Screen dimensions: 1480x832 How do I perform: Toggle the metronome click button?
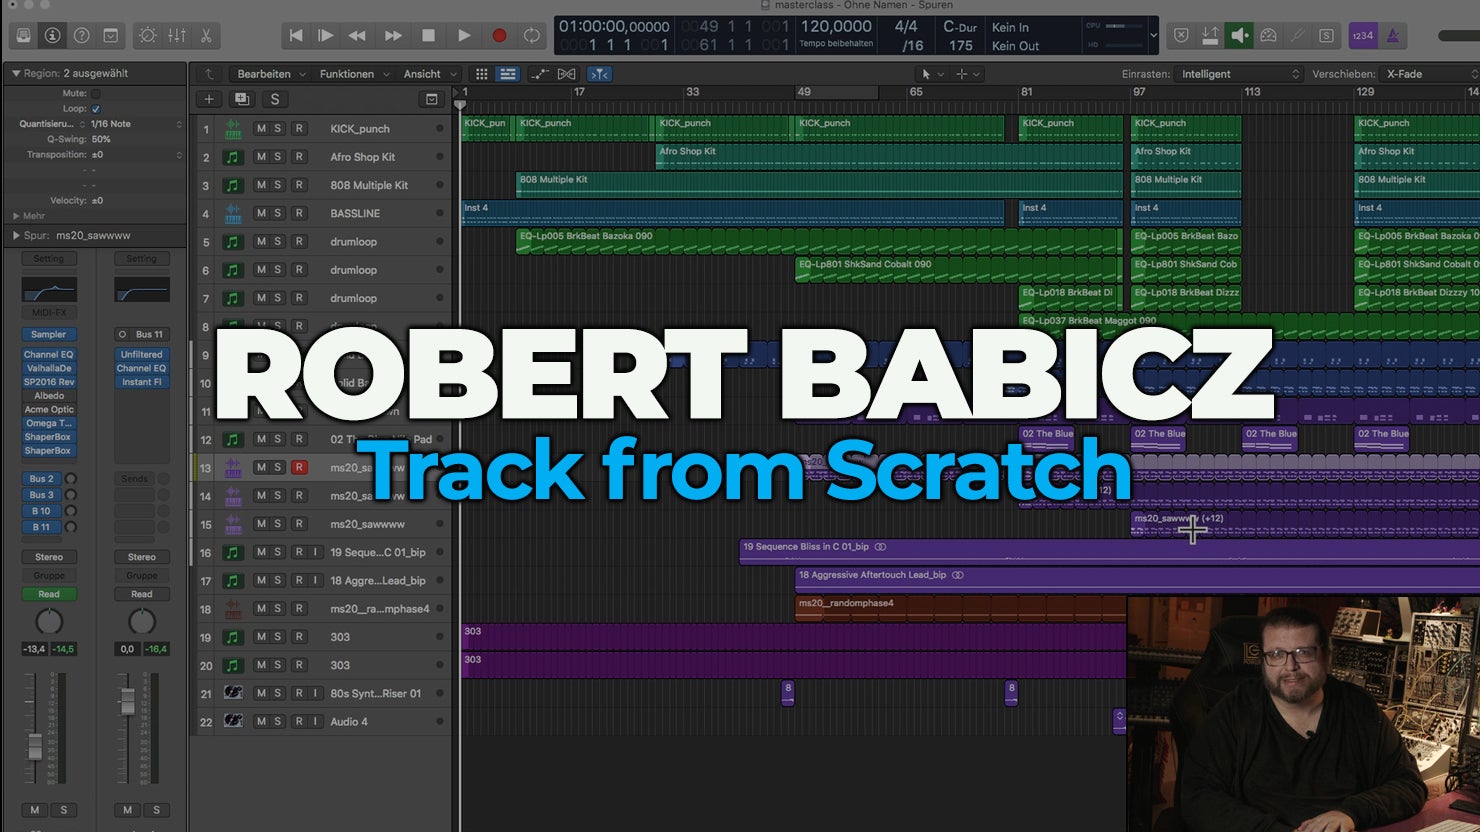1392,36
